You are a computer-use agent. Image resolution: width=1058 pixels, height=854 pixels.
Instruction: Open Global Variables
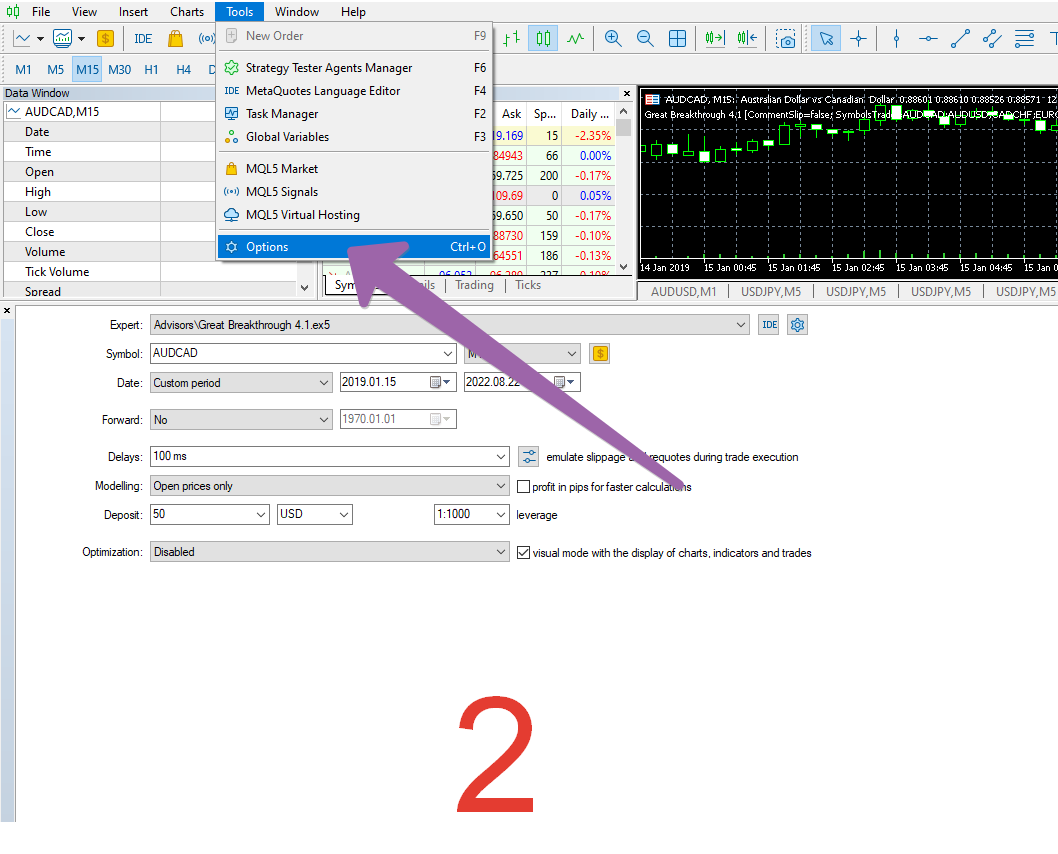[354, 137]
